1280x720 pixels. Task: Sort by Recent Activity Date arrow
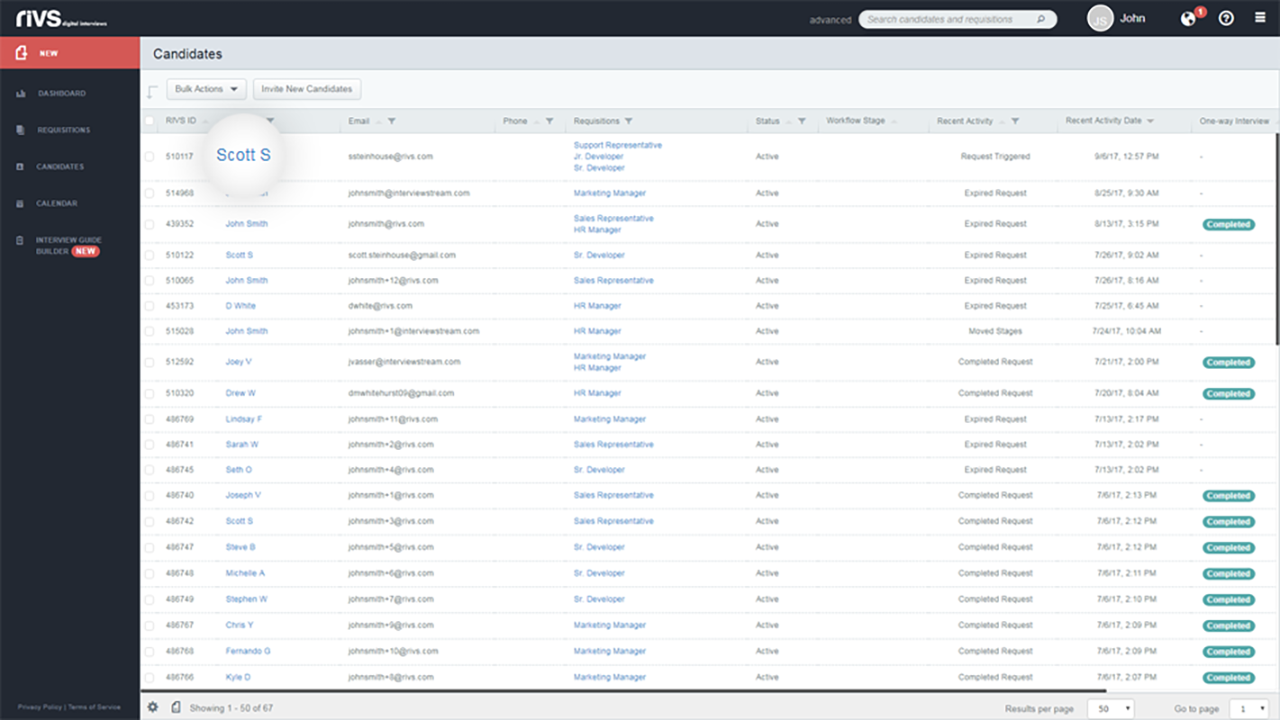point(1151,121)
